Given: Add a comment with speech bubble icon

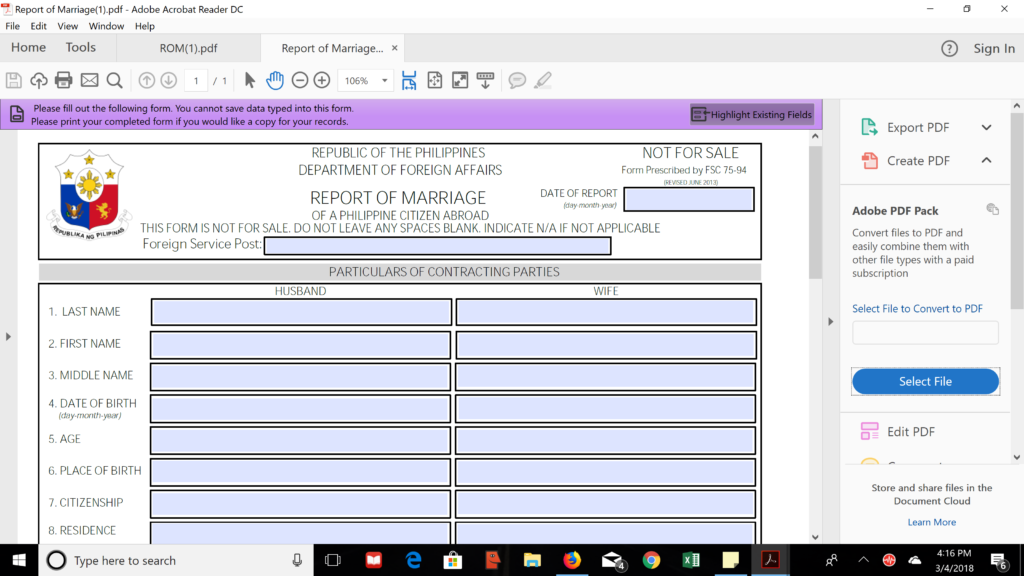Looking at the screenshot, I should click(517, 80).
